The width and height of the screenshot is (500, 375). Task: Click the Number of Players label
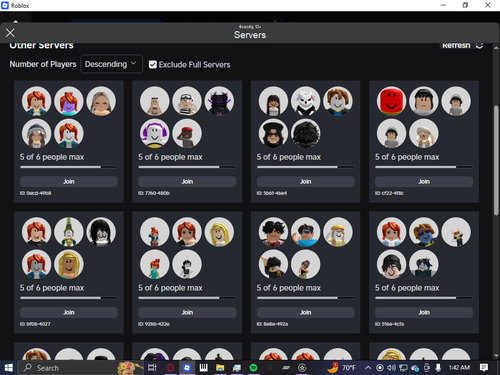point(43,64)
